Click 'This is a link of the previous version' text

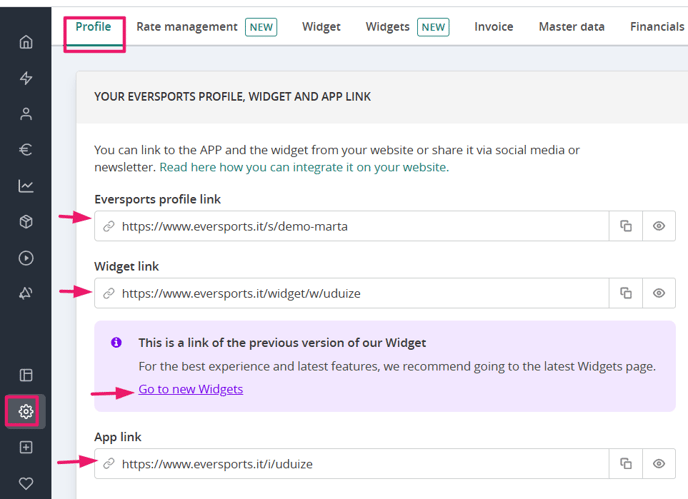(282, 343)
